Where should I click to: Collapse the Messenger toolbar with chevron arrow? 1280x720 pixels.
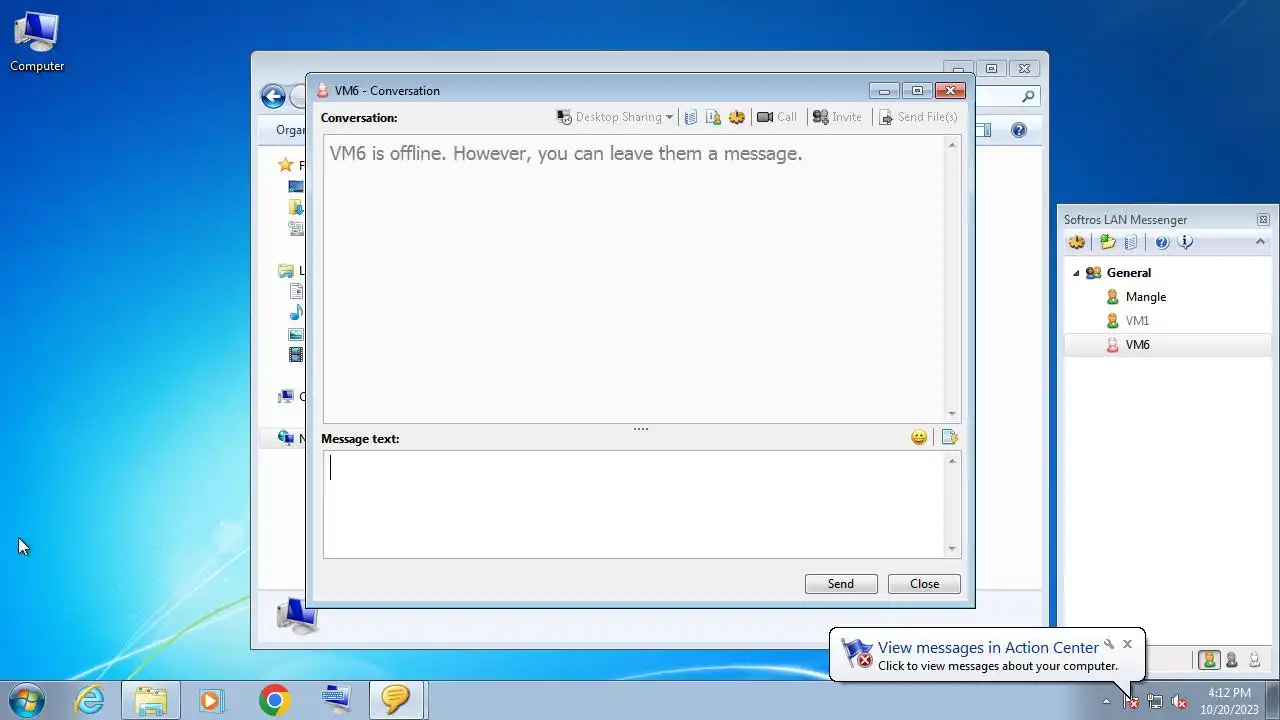(x=1260, y=241)
